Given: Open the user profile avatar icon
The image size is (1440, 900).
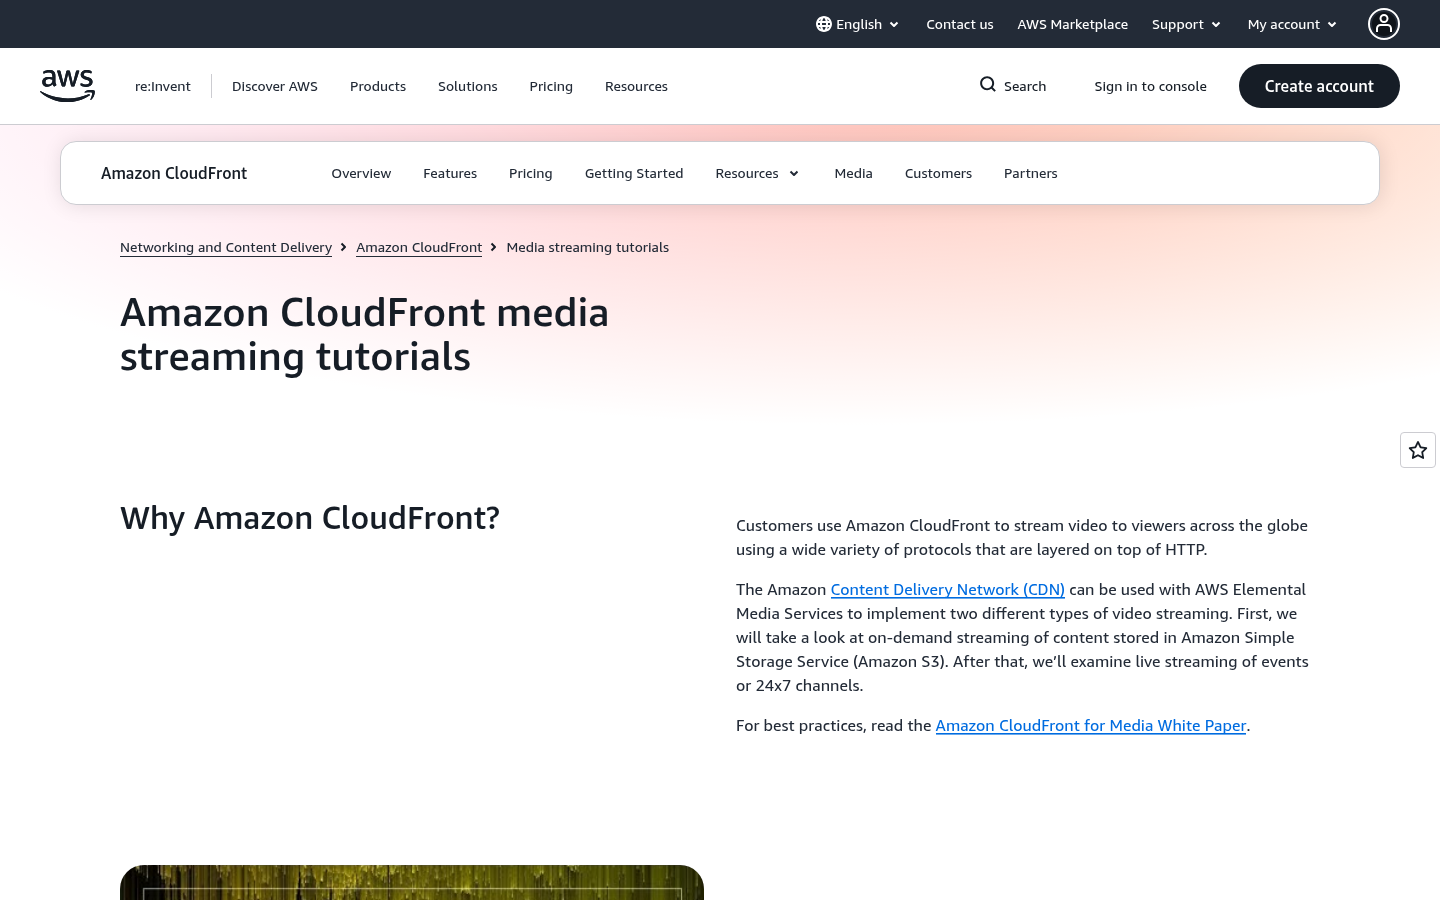Looking at the screenshot, I should click(1384, 24).
